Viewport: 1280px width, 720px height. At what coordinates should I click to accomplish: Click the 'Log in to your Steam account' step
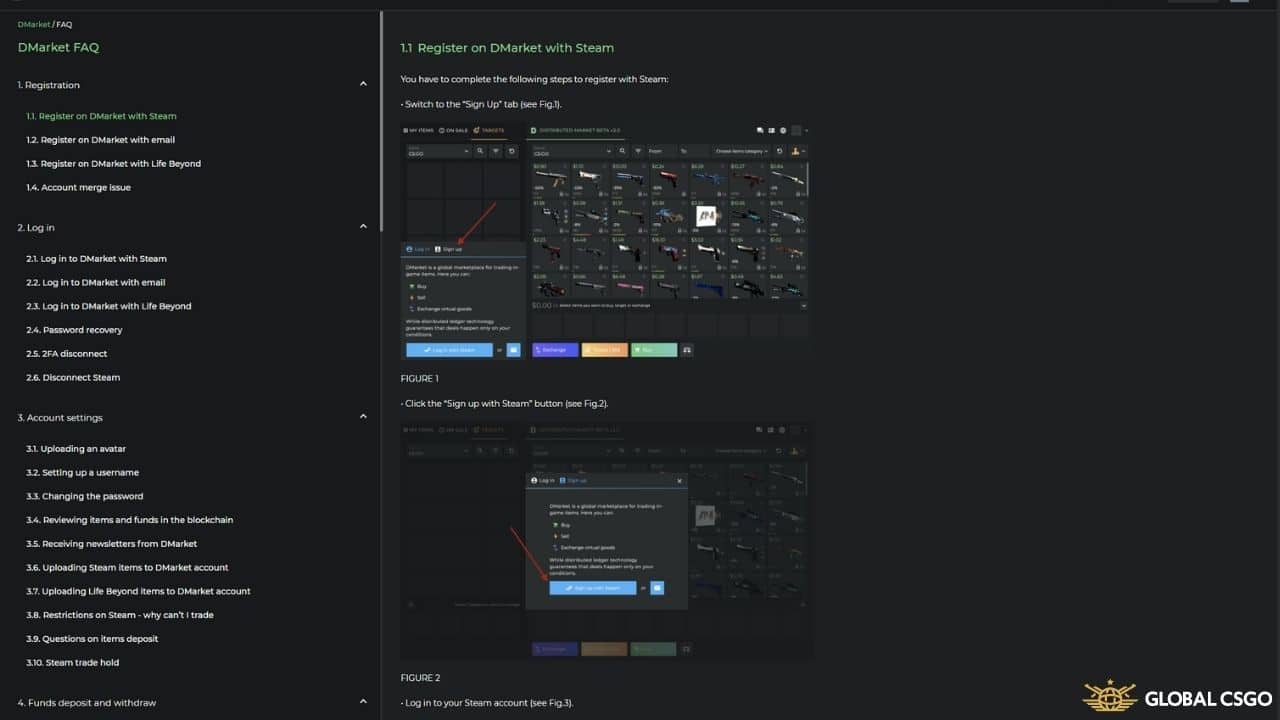[487, 703]
